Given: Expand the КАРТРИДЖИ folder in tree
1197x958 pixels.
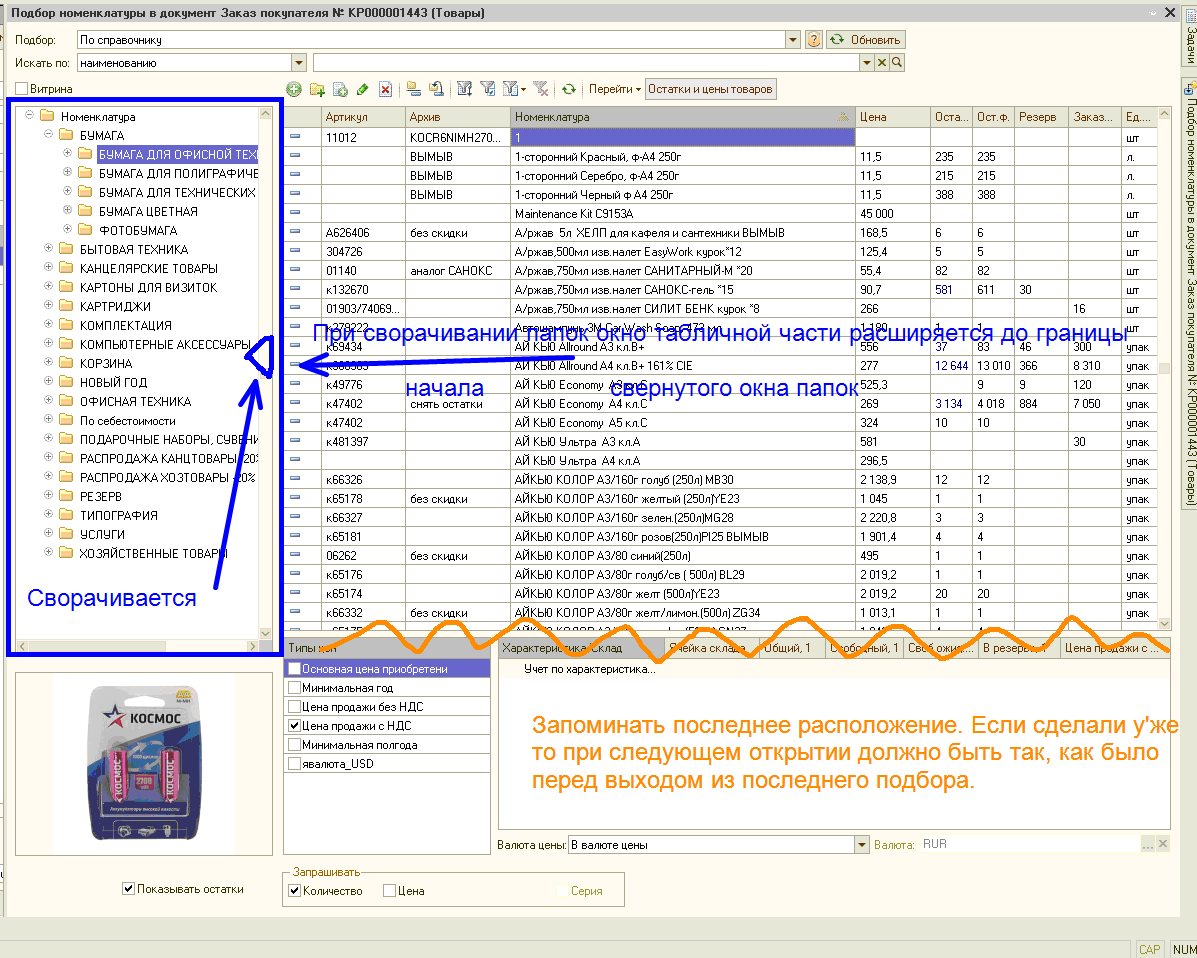Looking at the screenshot, I should (48, 306).
